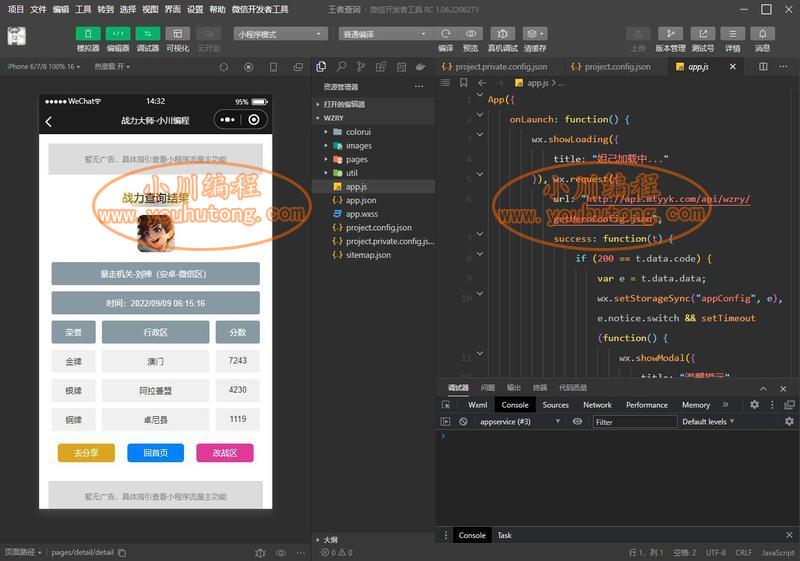Click the editor bookmark icon
The height and width of the screenshot is (561, 800).
point(464,83)
